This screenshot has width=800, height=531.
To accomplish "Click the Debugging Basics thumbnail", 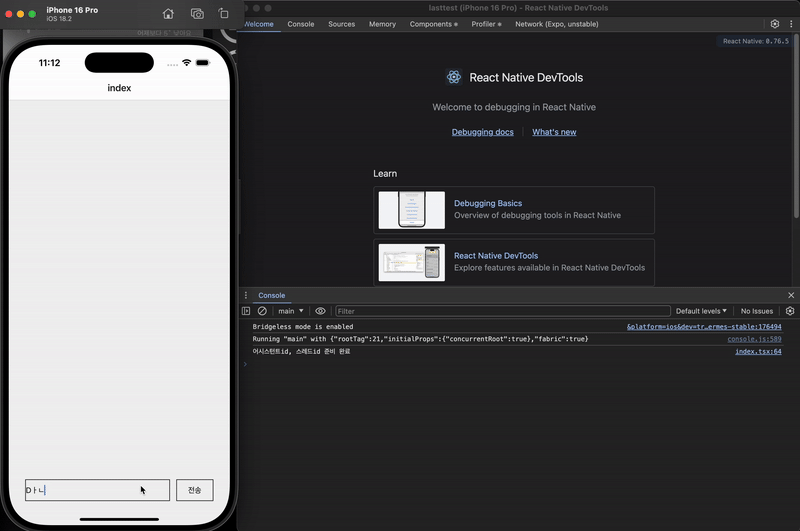I will (412, 210).
